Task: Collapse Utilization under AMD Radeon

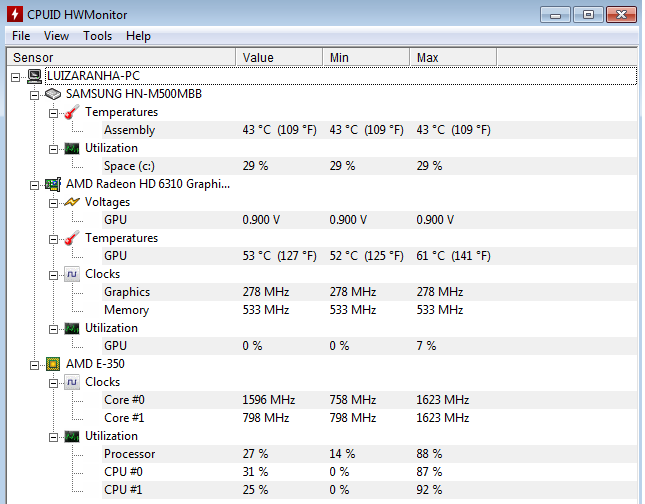Action: (x=53, y=329)
